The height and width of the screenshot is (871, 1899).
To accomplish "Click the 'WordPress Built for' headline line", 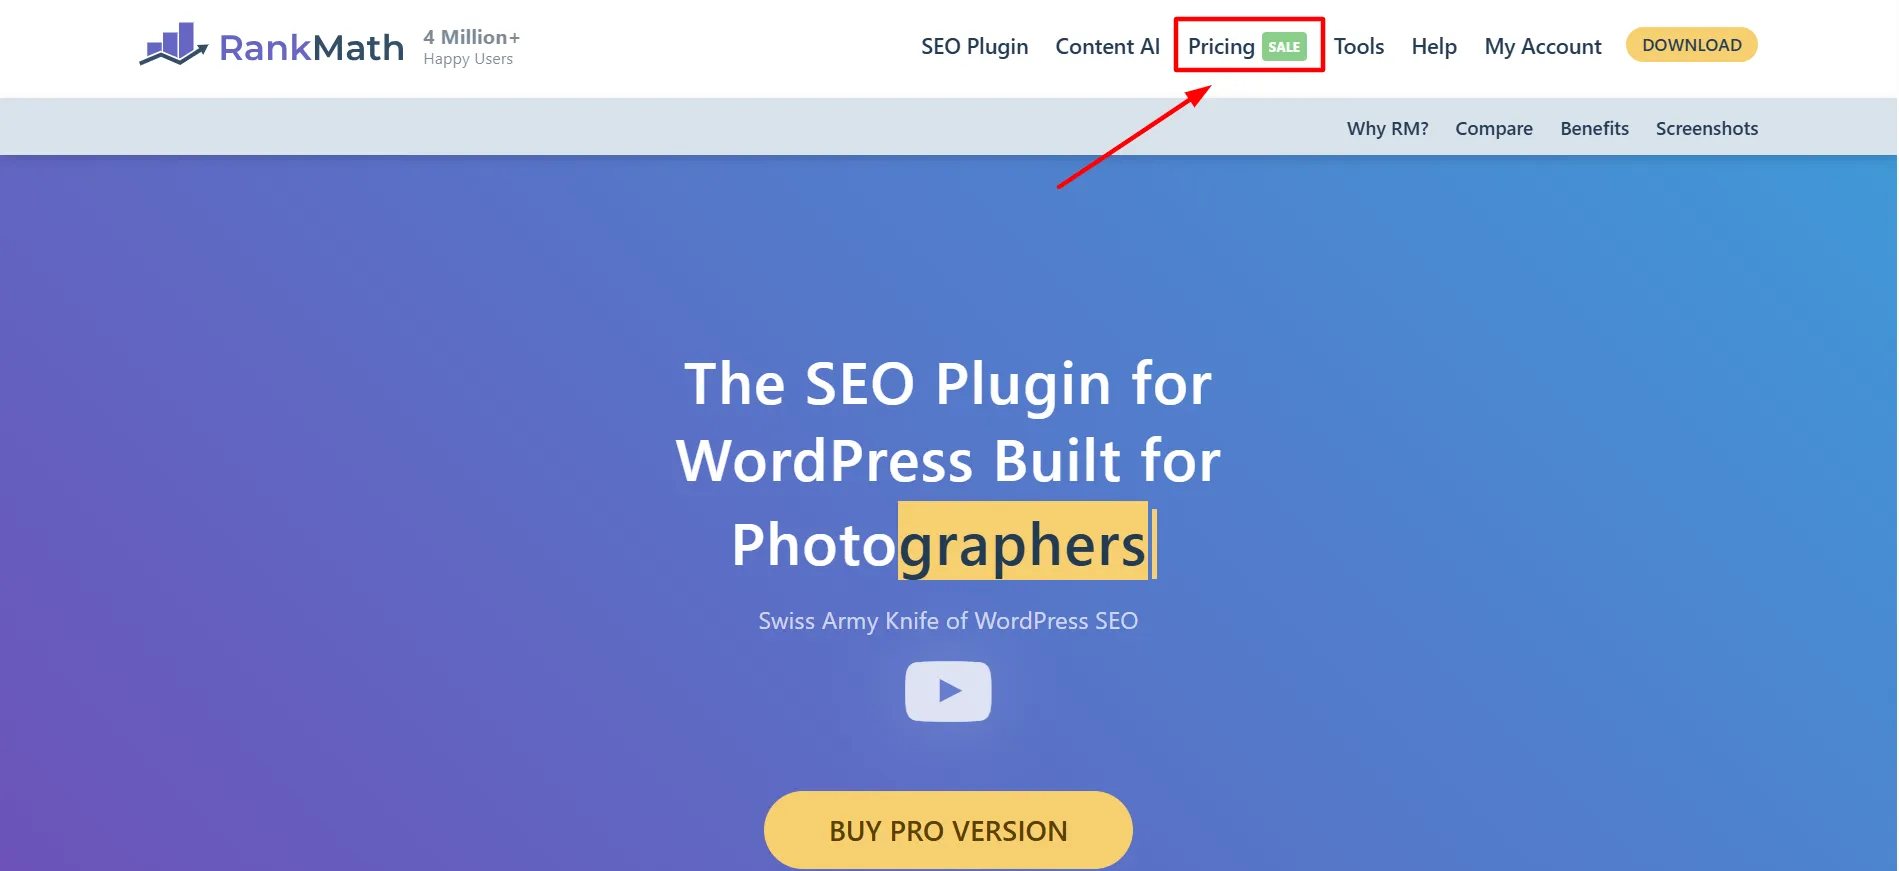I will (x=948, y=461).
